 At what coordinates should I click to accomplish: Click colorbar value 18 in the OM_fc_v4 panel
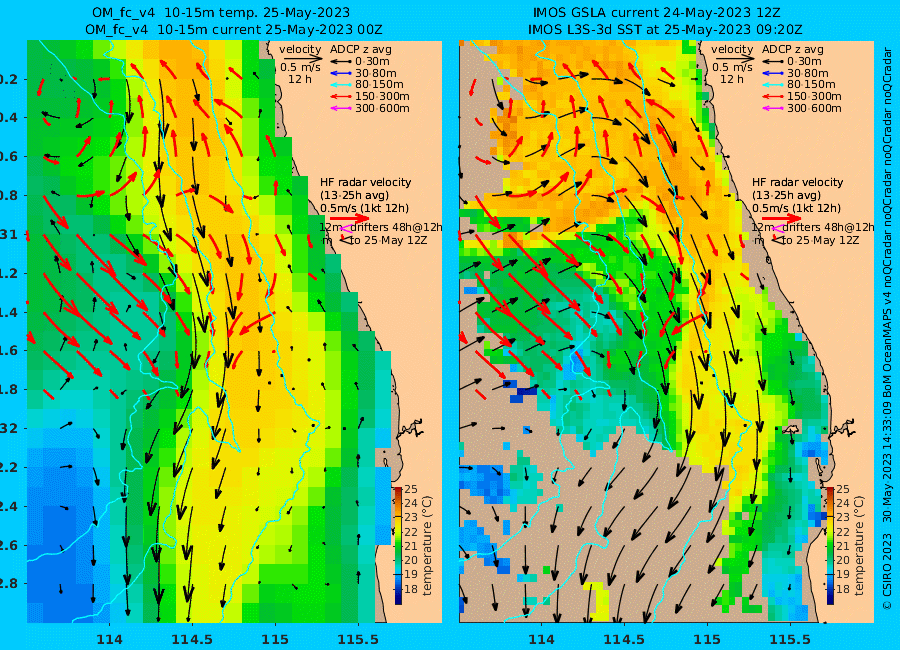pos(411,589)
